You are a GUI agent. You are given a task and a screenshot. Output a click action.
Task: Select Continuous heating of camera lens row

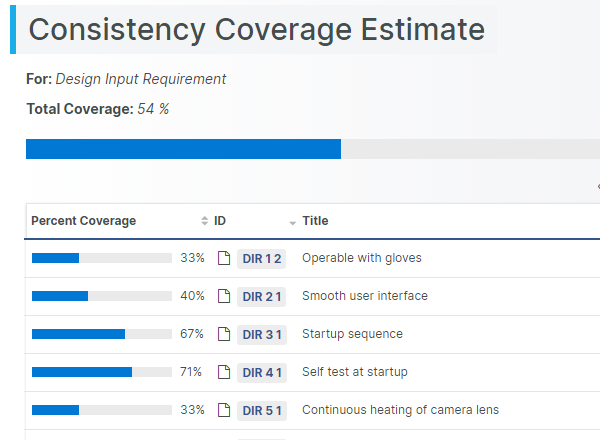[x=400, y=410]
